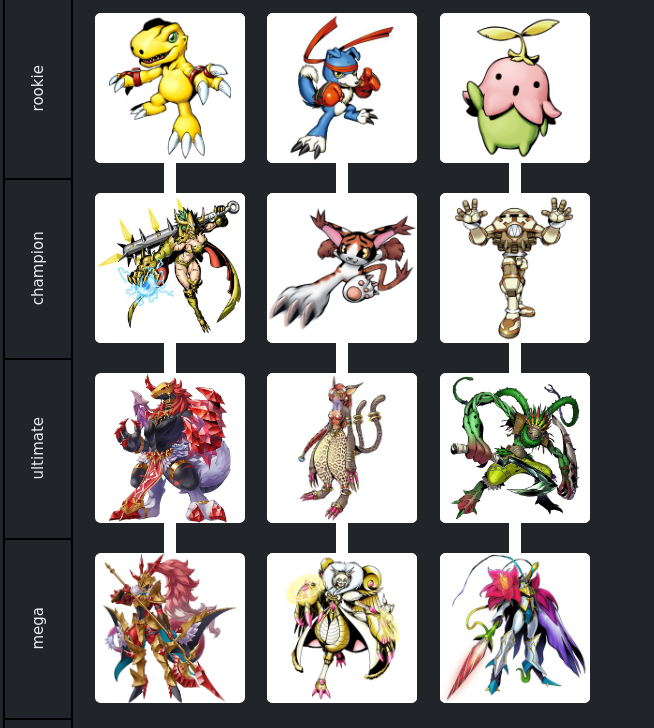Select the red crystal dragon ultimate

[170, 448]
